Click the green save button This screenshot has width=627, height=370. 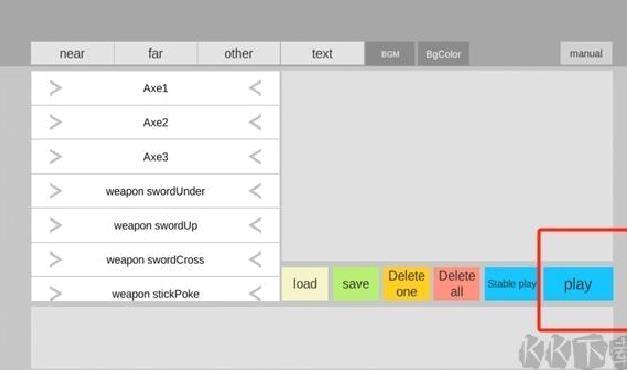pos(355,284)
